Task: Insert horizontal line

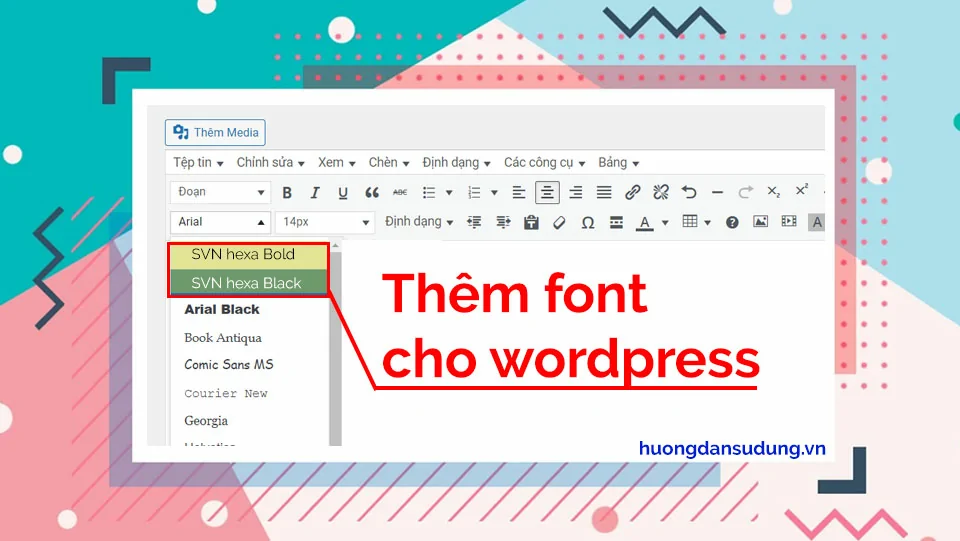Action: 718,193
